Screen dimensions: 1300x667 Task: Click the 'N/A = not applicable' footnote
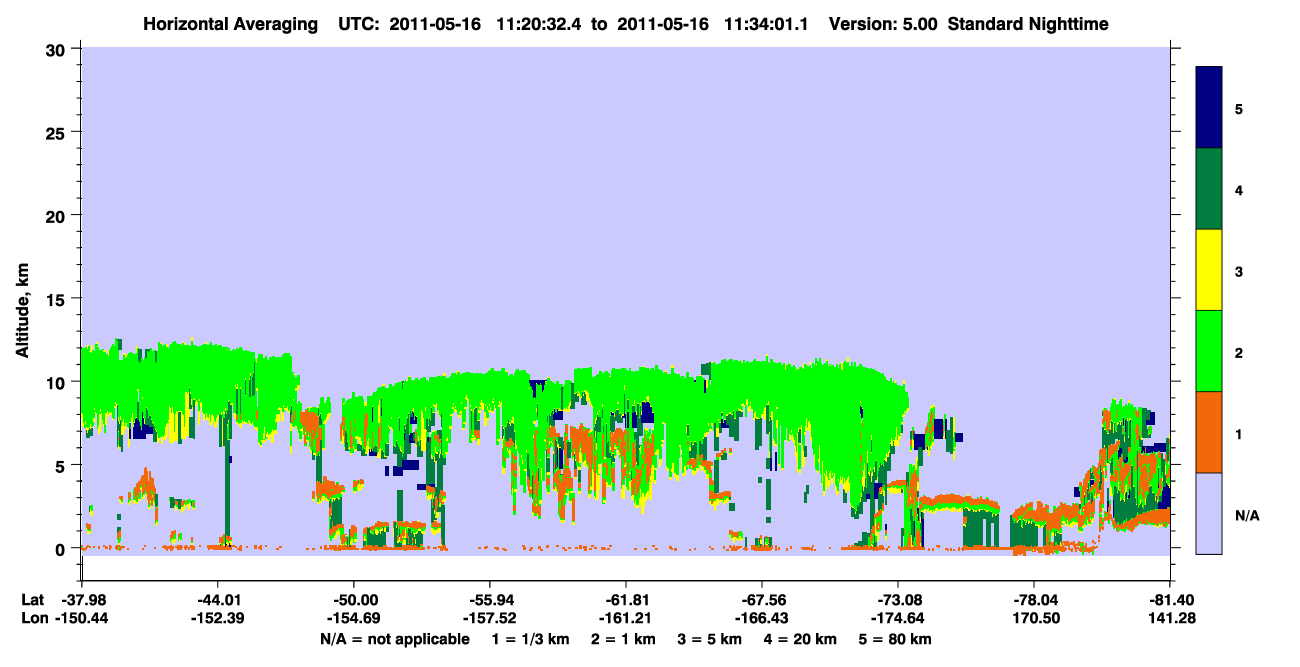pyautogui.click(x=394, y=638)
